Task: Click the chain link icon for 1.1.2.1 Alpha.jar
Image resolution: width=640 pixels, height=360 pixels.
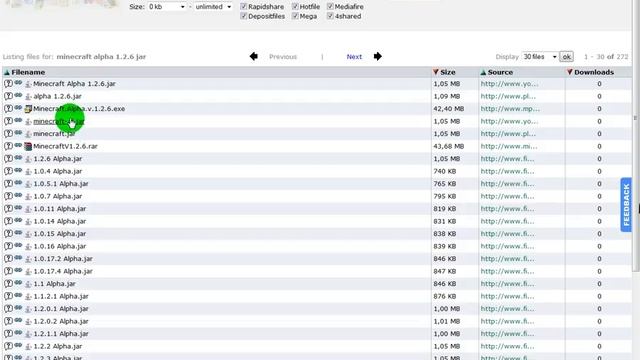Action: [18, 295]
